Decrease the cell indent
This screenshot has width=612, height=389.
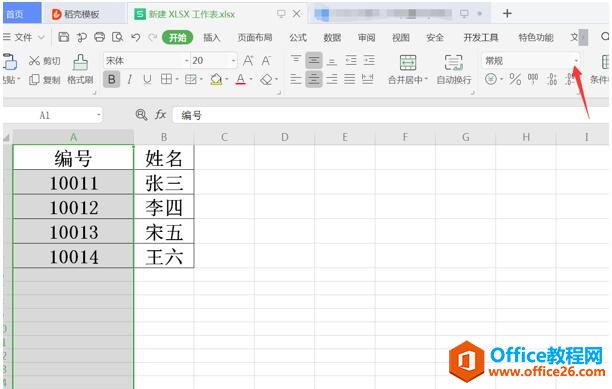(351, 60)
